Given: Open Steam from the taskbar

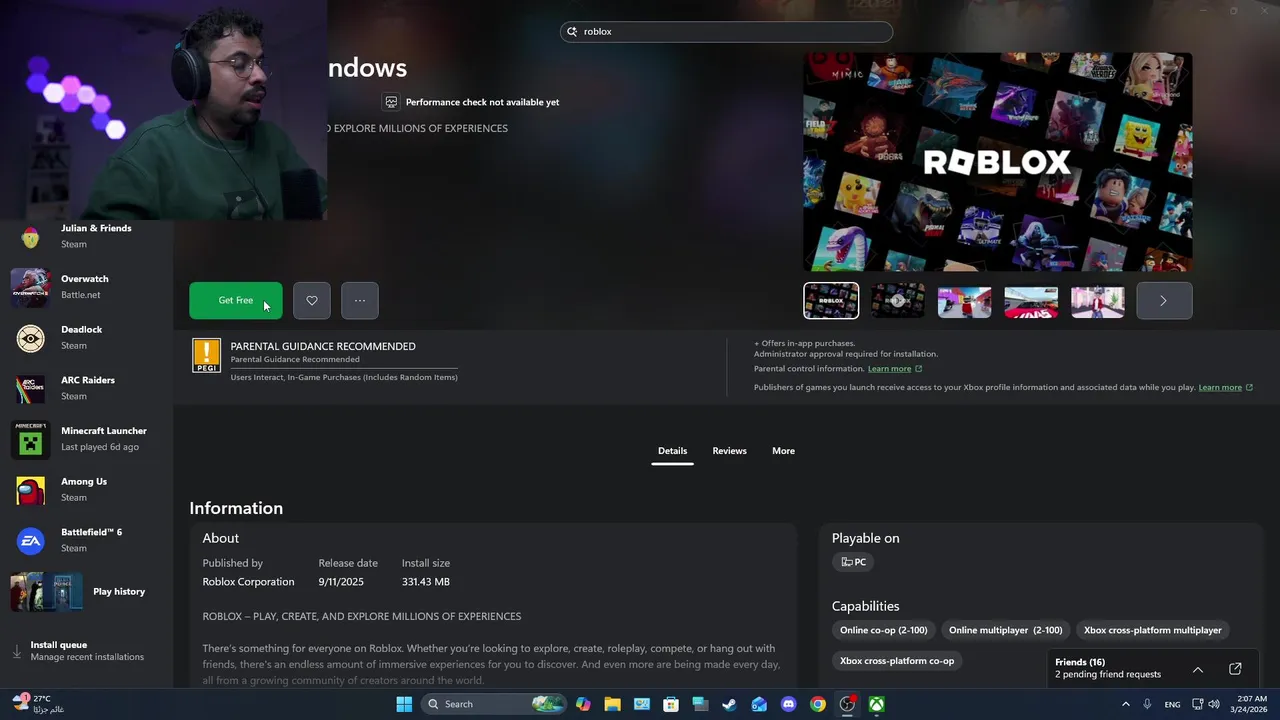Looking at the screenshot, I should click(730, 704).
